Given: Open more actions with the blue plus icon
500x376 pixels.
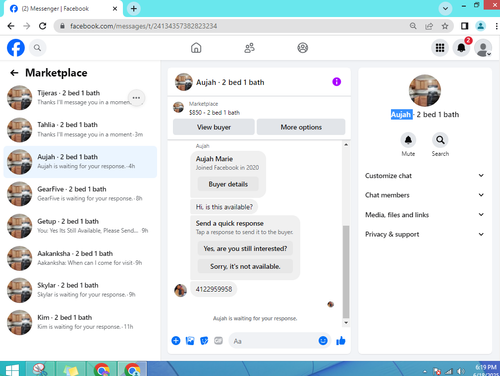Looking at the screenshot, I should pos(176,341).
